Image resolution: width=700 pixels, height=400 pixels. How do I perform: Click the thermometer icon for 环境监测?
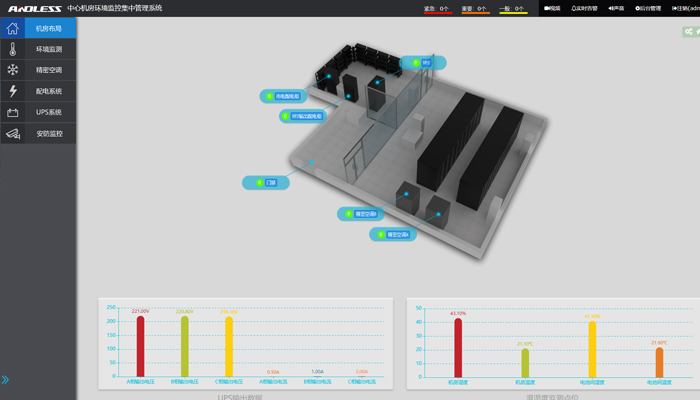coord(13,49)
